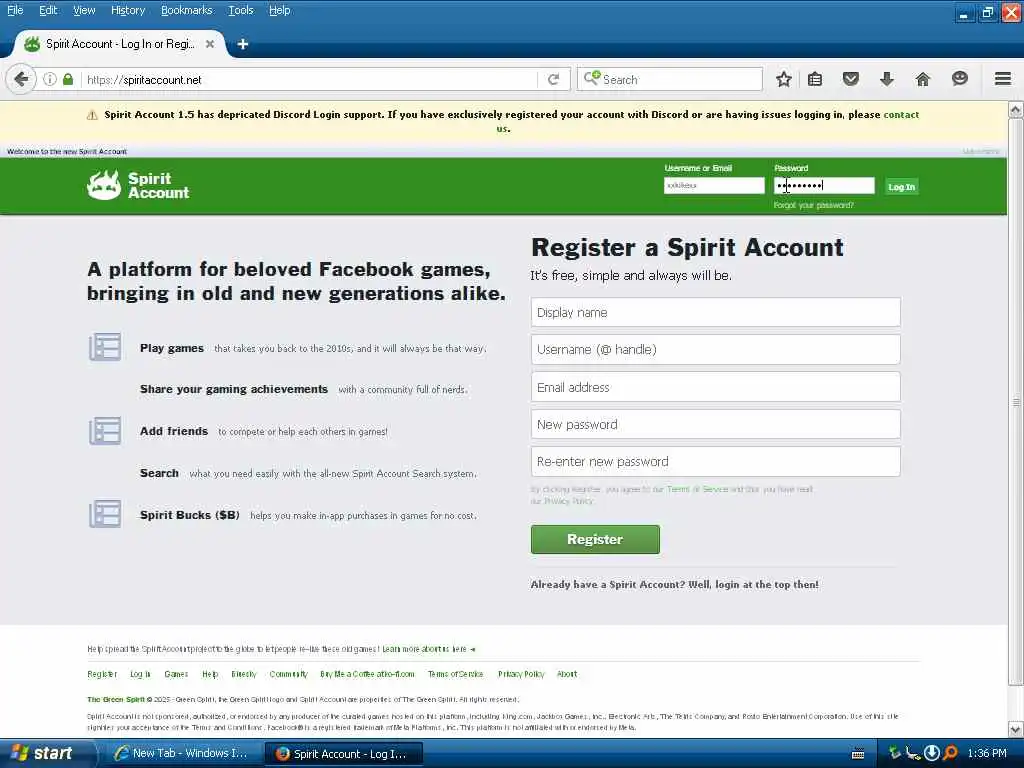Open the Games footer link
Image resolution: width=1024 pixels, height=768 pixels.
pos(176,674)
